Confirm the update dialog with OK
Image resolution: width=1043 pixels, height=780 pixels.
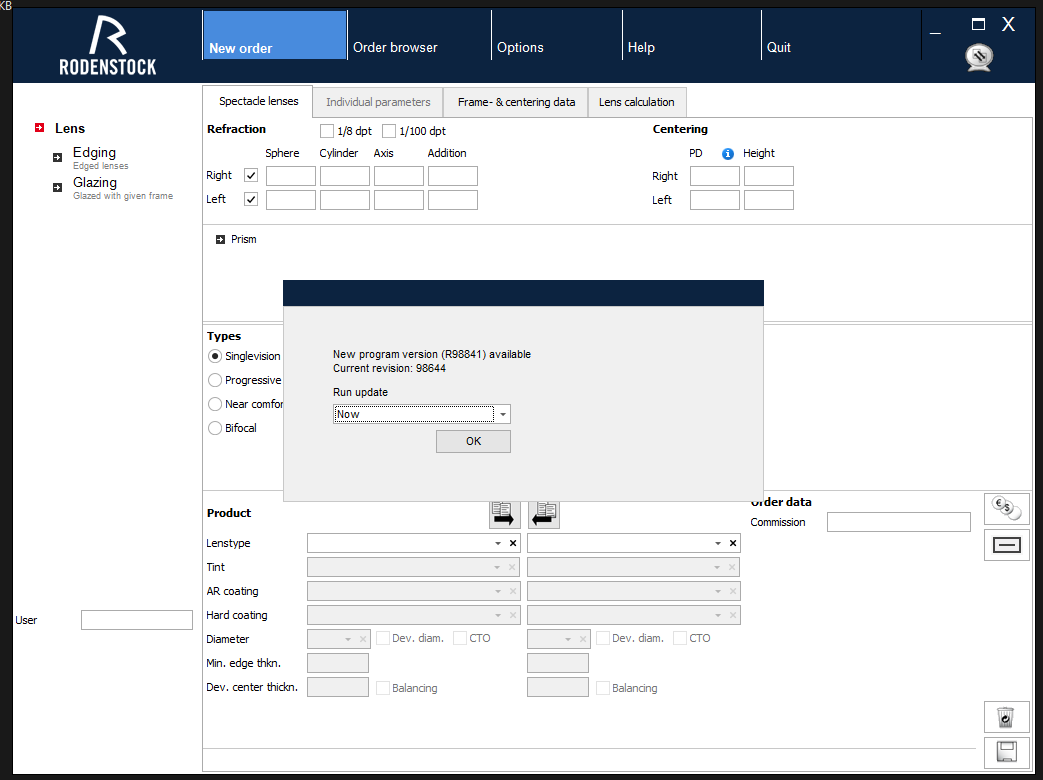474,442
